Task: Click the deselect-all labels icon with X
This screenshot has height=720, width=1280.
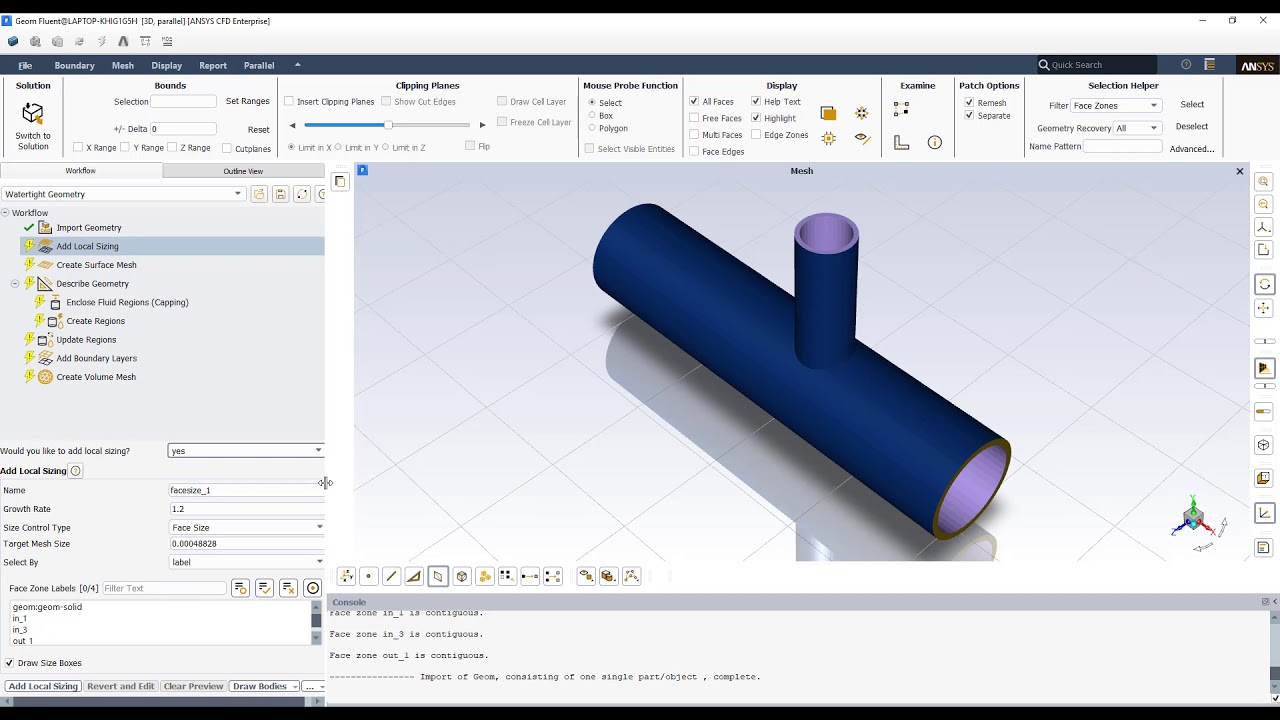Action: [x=288, y=588]
